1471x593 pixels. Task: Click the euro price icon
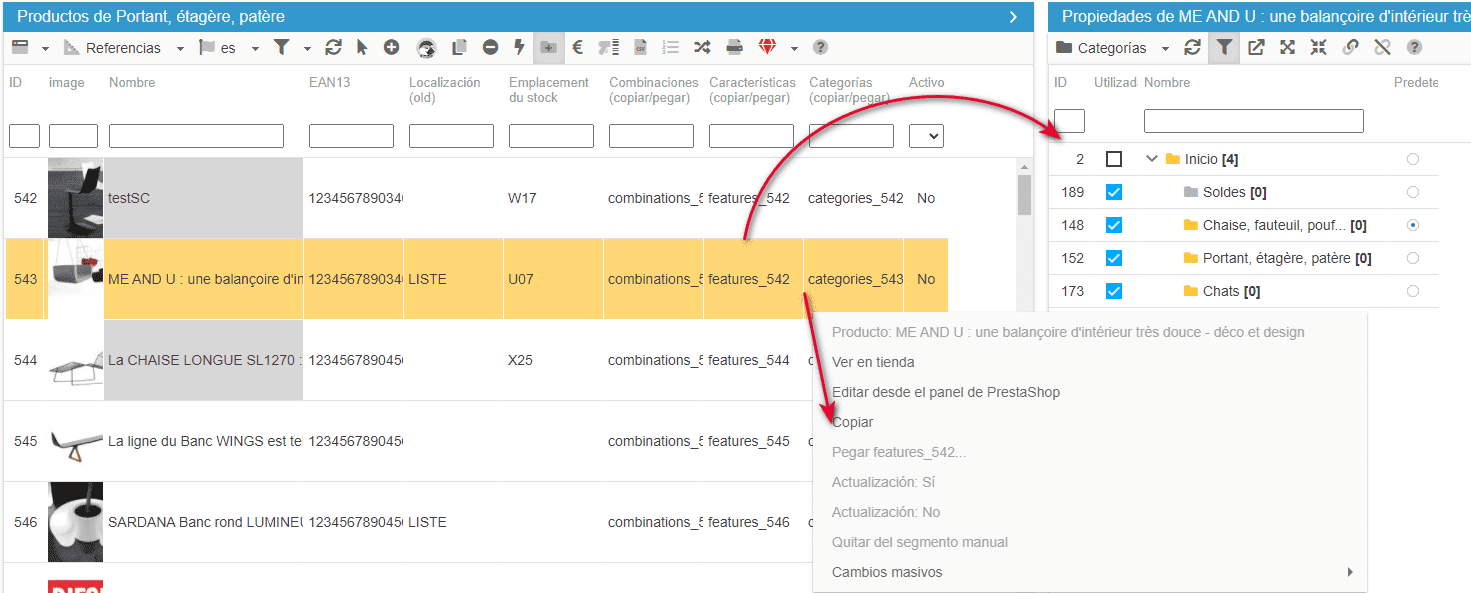click(578, 47)
